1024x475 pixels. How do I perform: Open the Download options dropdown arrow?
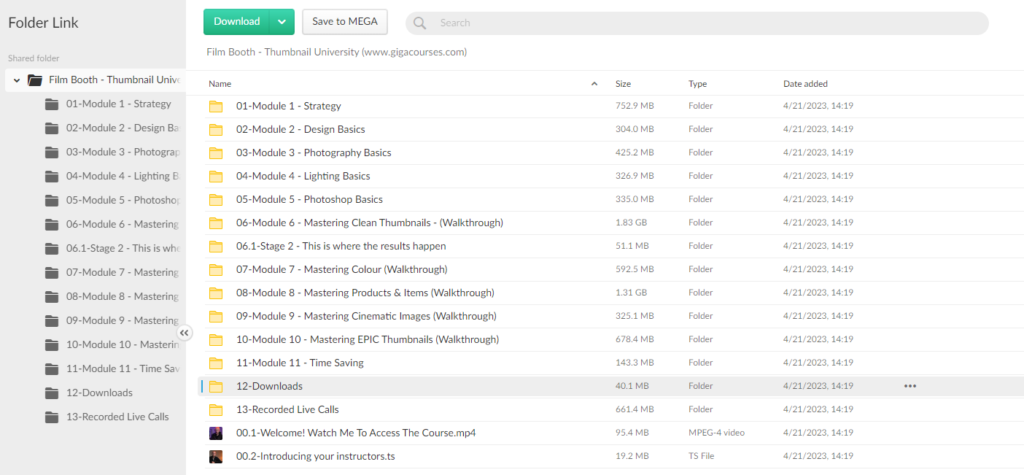coord(282,22)
